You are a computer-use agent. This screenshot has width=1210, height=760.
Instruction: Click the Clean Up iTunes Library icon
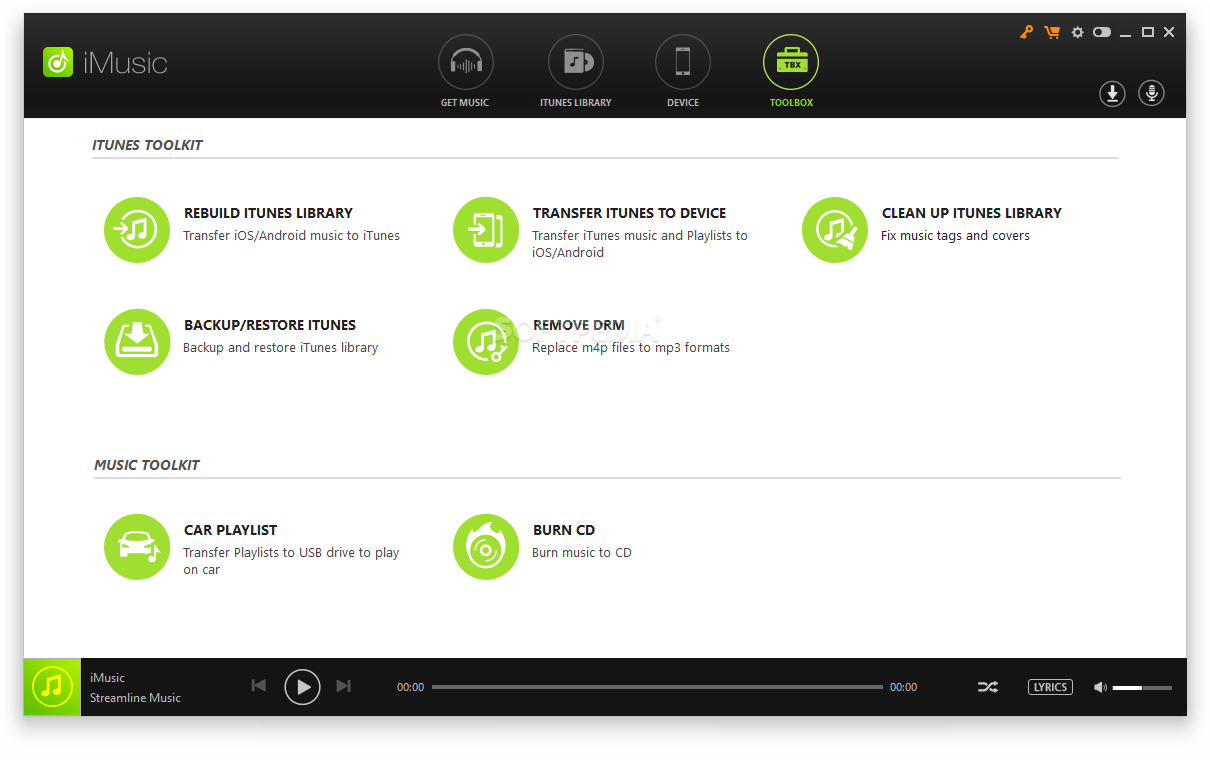[835, 230]
